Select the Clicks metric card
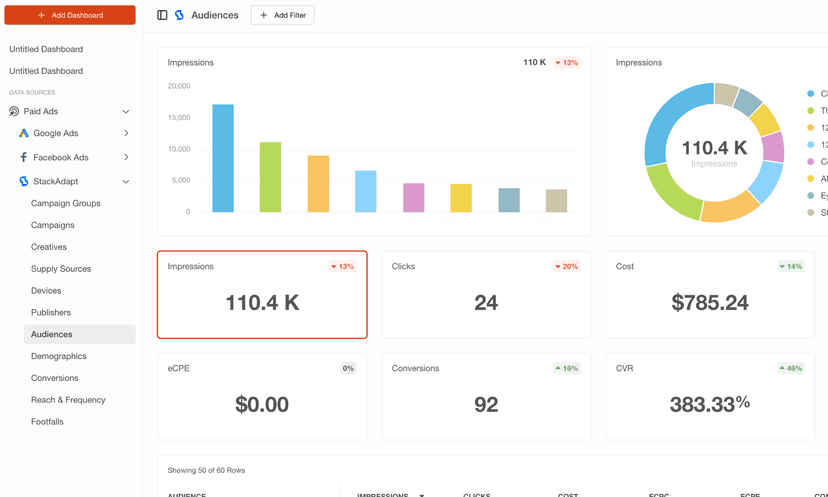 pos(486,295)
